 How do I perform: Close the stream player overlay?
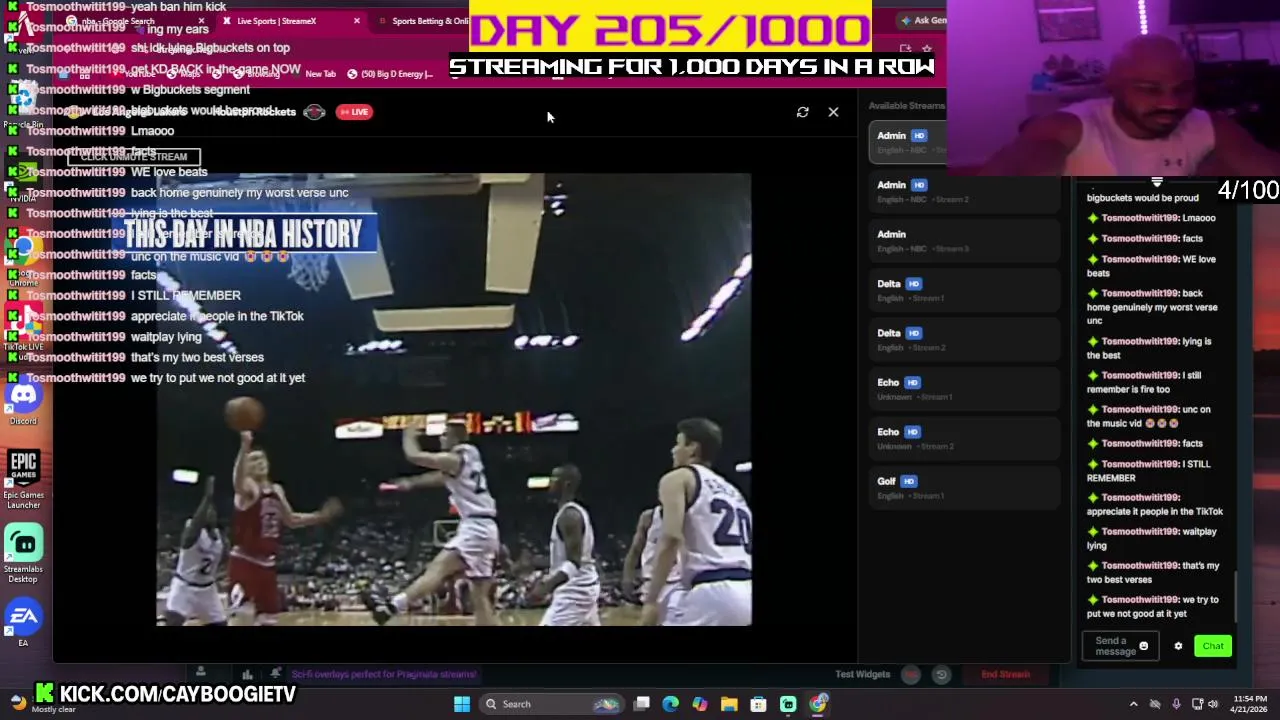coord(833,112)
